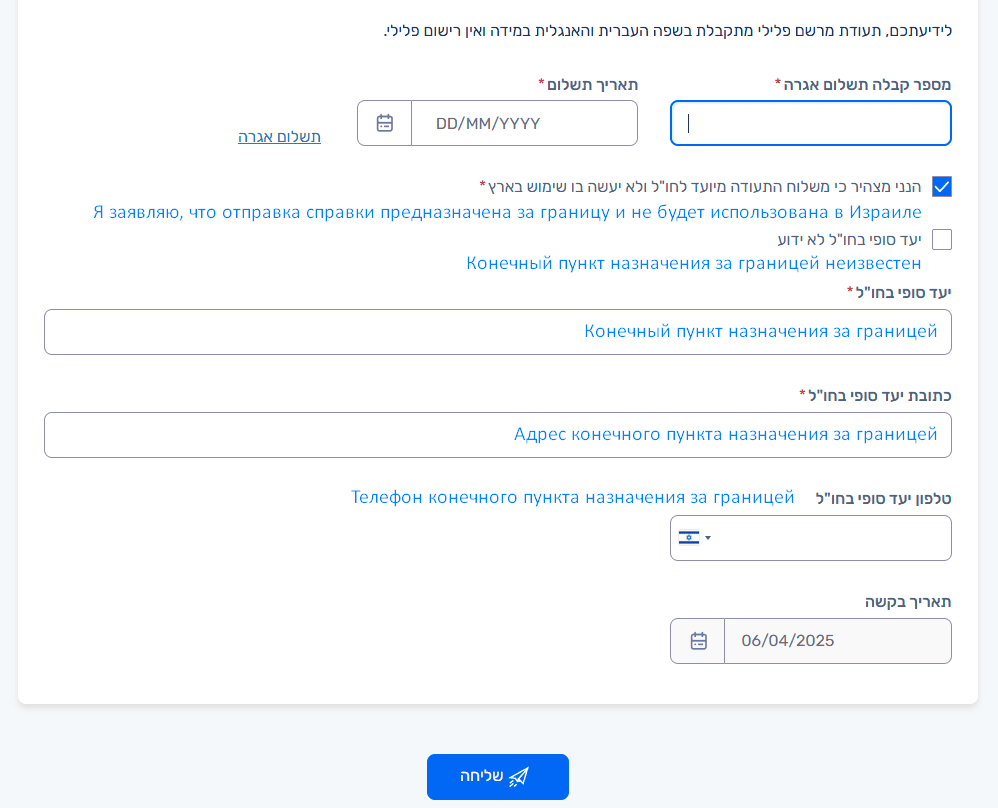The height and width of the screenshot is (808, 998).
Task: Click the paper plane icon on שליחה
Action: coord(518,777)
